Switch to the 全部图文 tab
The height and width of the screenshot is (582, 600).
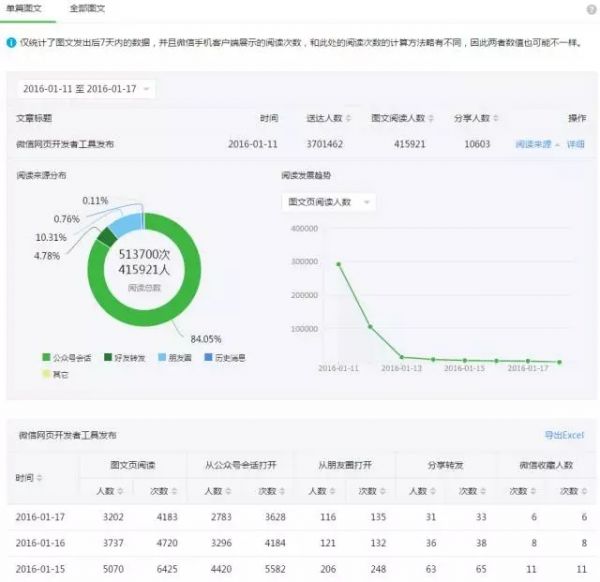pos(87,8)
